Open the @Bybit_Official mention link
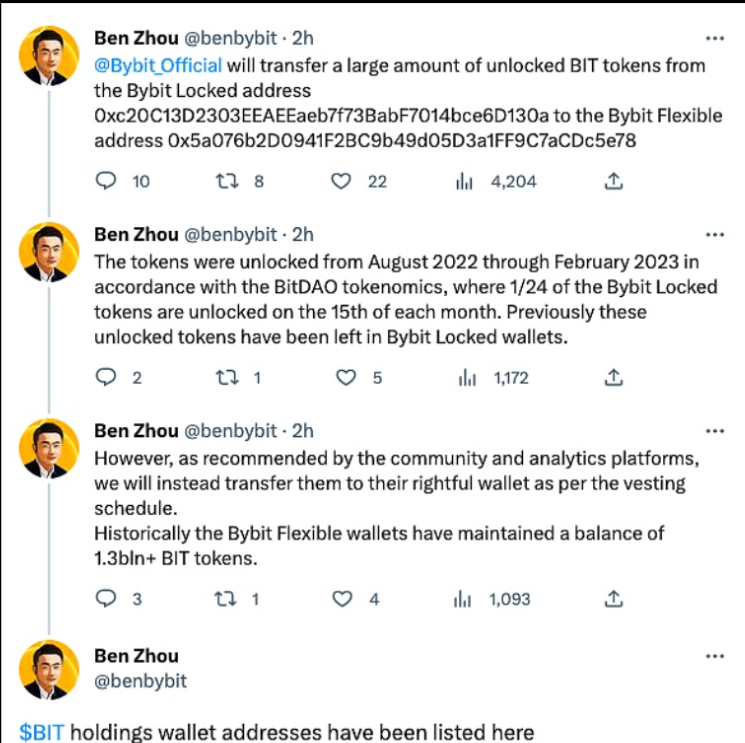 click(x=159, y=66)
